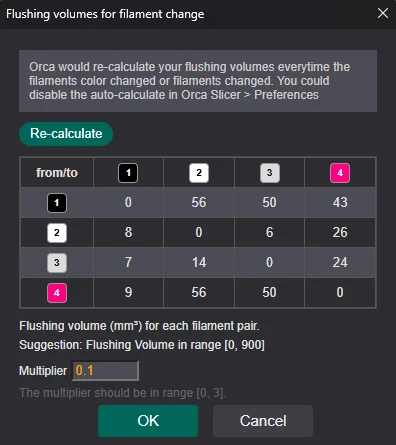Click white filament 2 swatch in header row
Screen dimensions: 396x445
click(199, 173)
